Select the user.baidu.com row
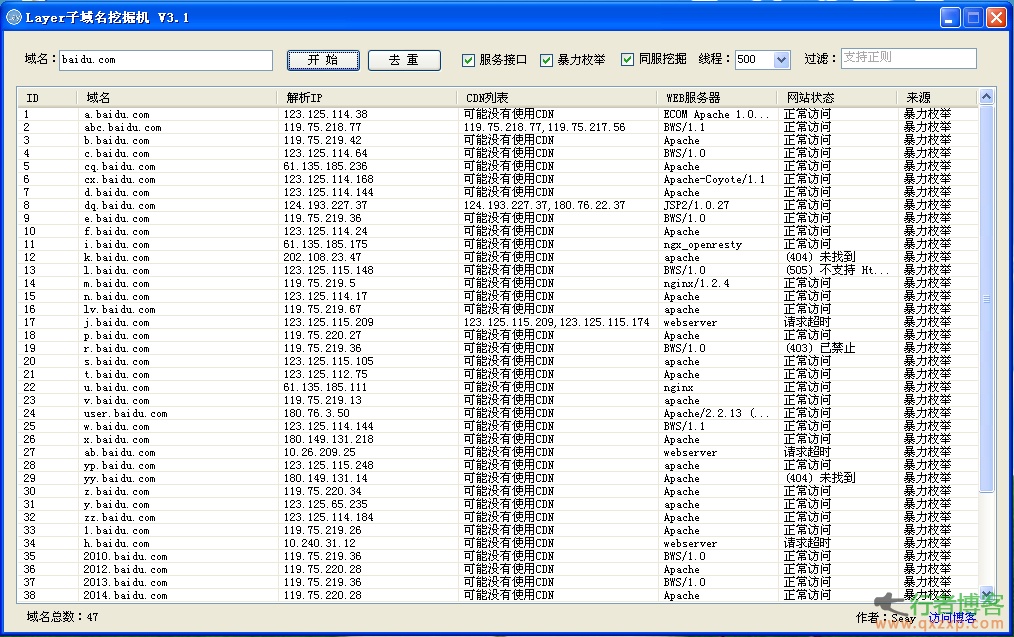 tap(498, 413)
